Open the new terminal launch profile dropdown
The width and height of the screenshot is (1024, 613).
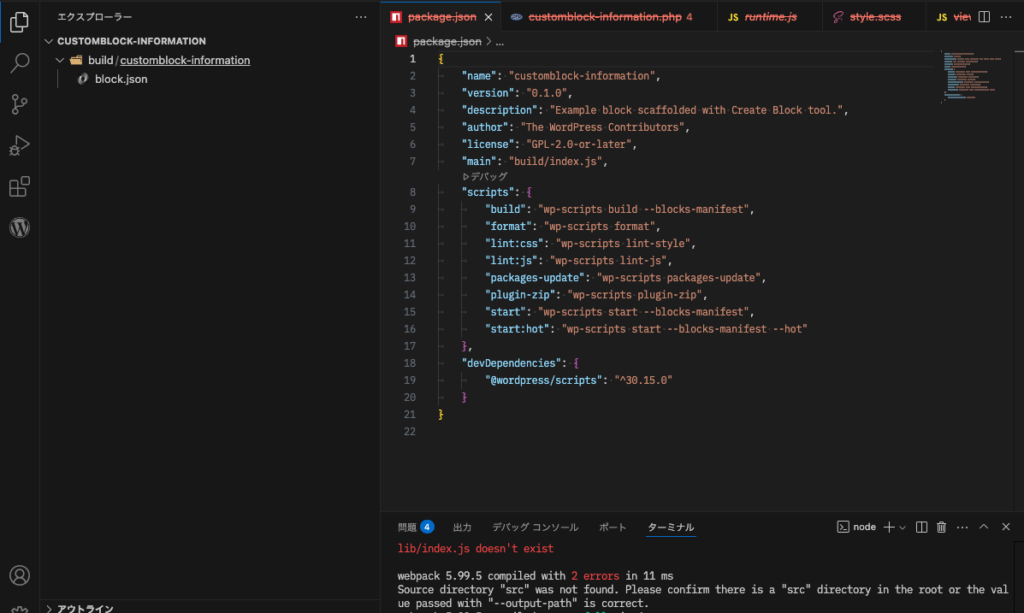click(903, 527)
